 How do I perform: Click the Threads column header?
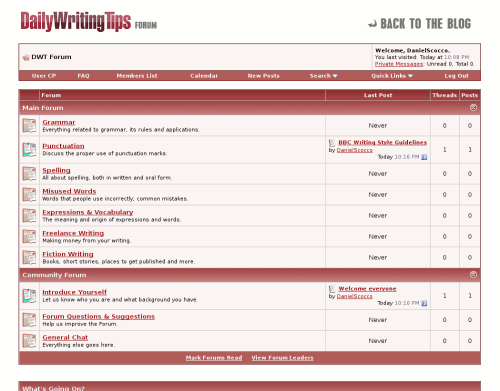pos(445,95)
